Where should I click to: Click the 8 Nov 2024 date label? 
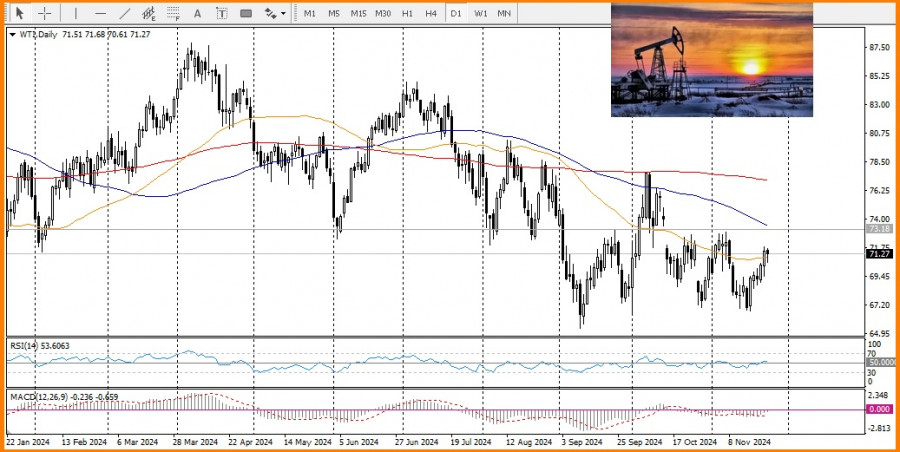tap(750, 442)
